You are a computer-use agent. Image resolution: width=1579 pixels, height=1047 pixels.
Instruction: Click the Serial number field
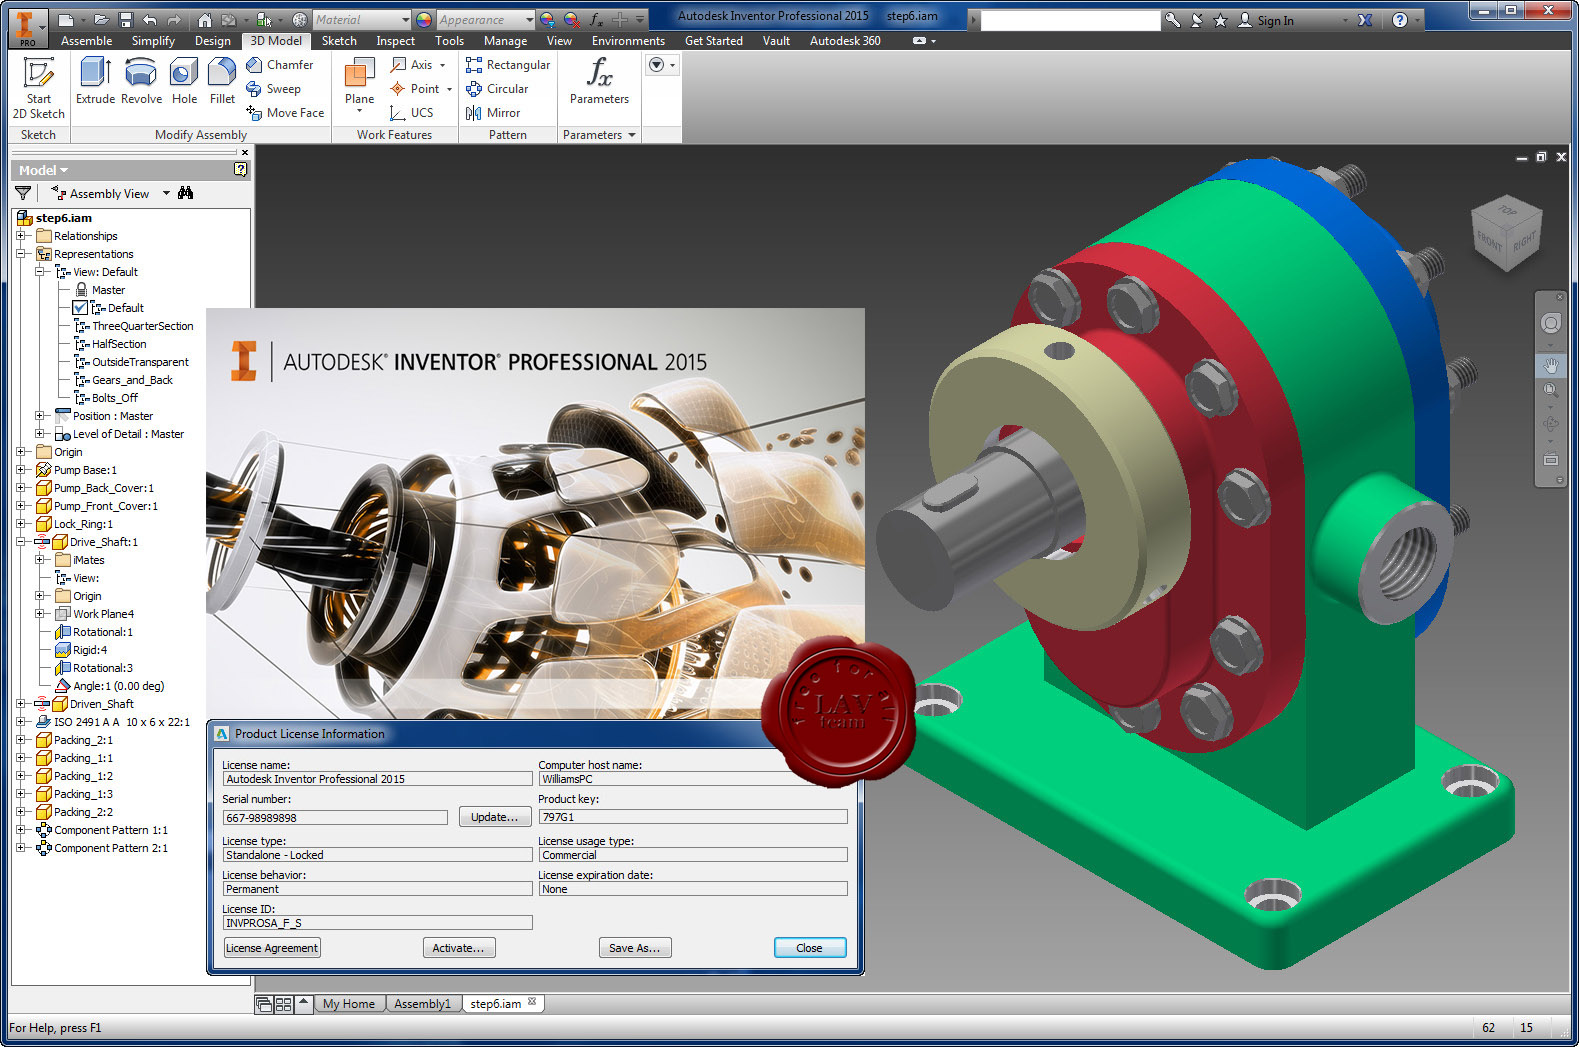[335, 818]
